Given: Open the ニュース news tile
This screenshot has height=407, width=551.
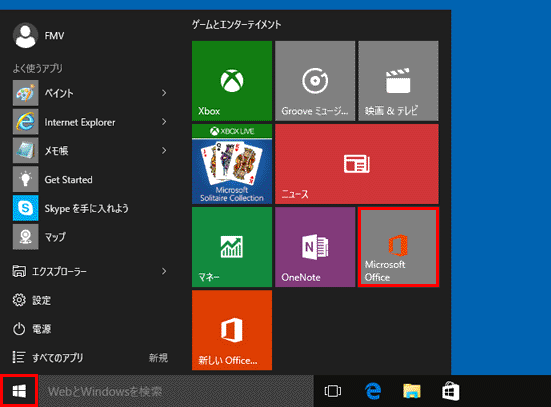Looking at the screenshot, I should click(357, 164).
